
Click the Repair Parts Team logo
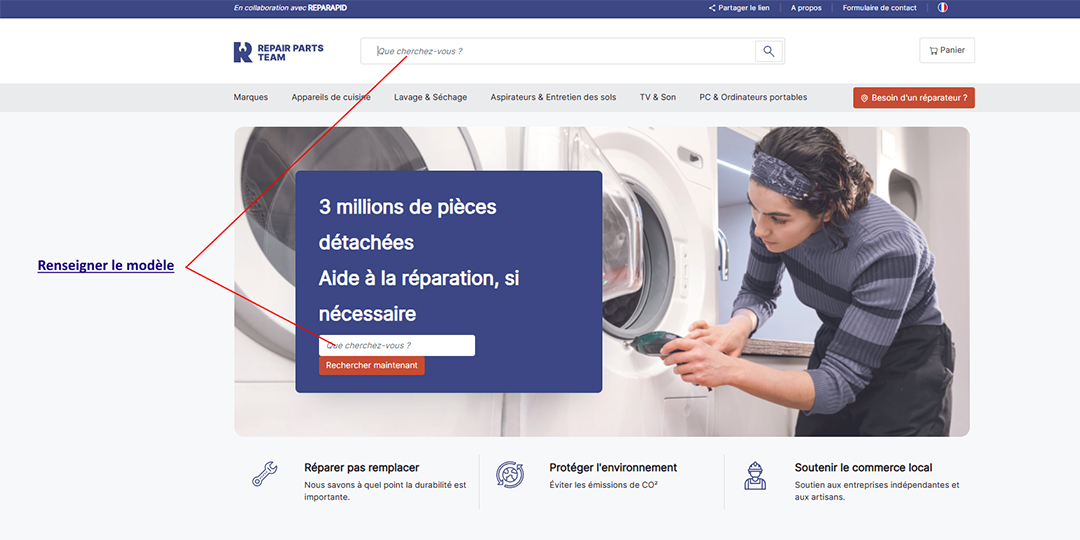click(x=278, y=52)
